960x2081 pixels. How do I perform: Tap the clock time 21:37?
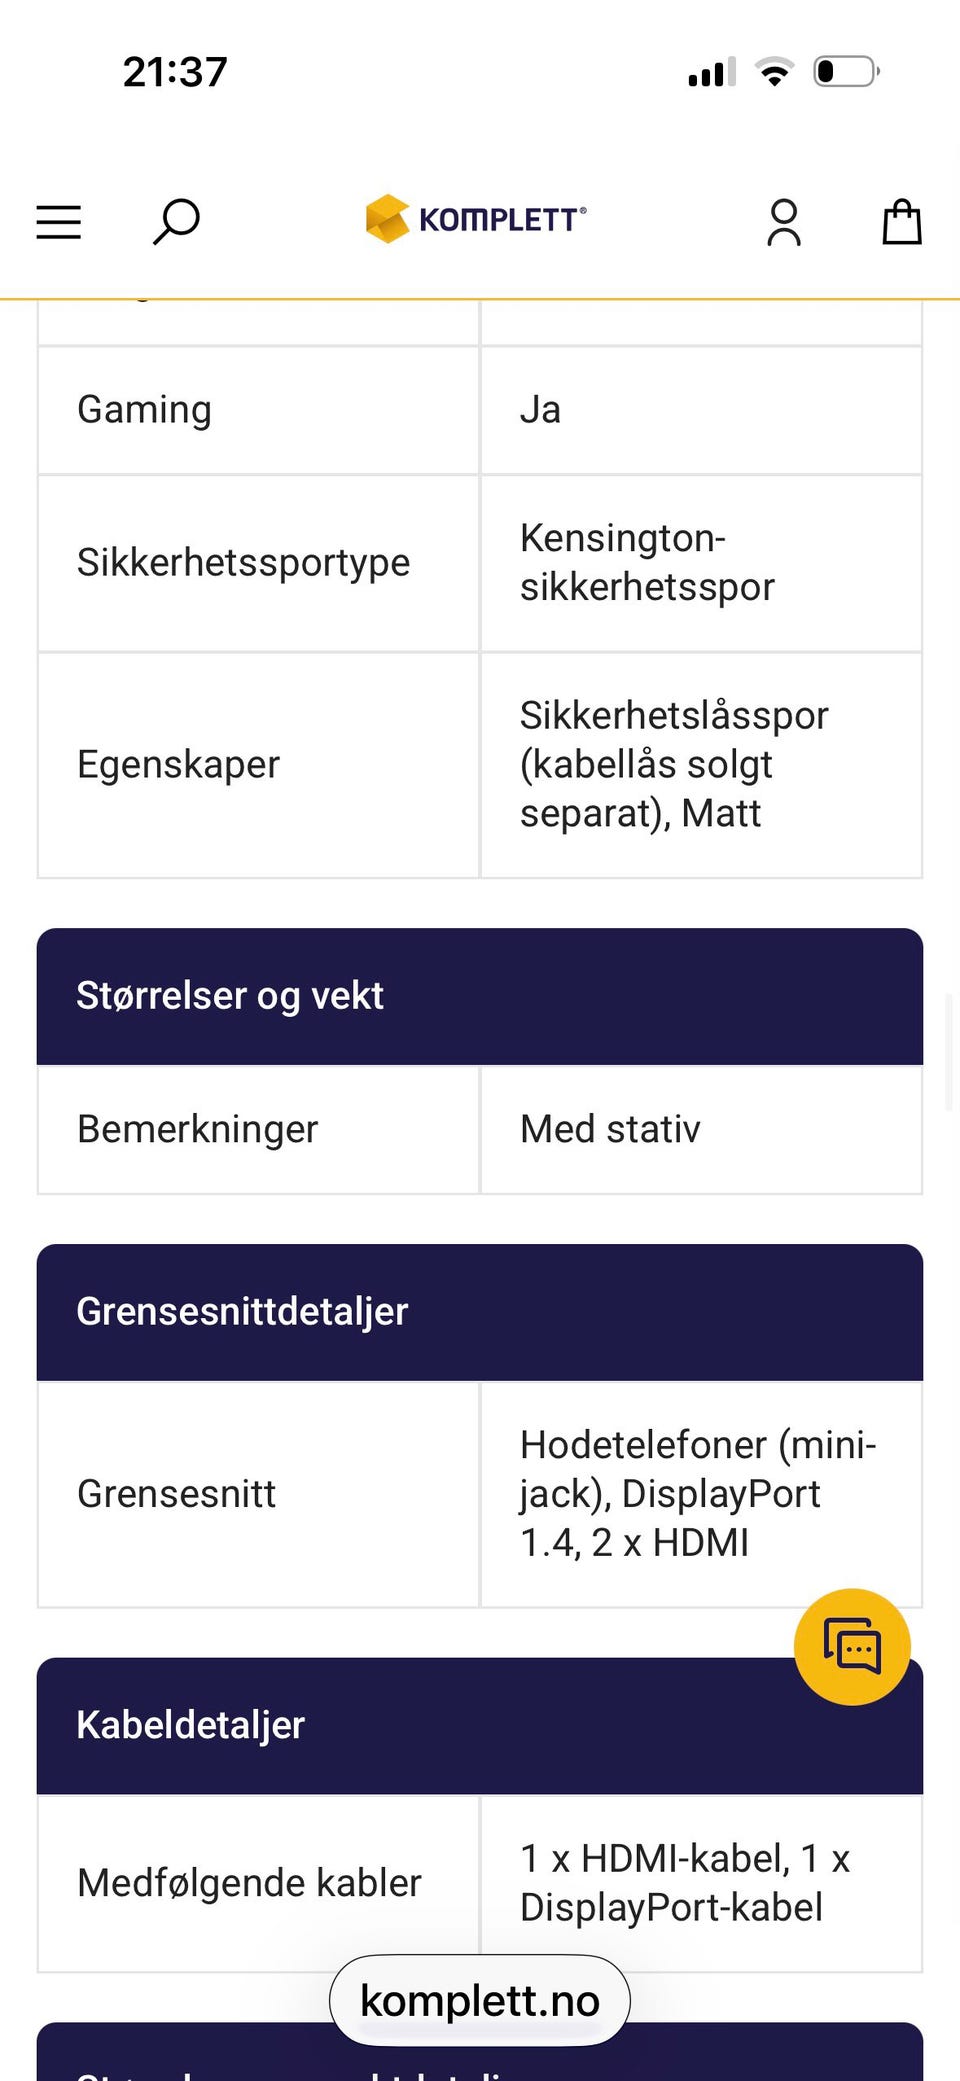175,72
